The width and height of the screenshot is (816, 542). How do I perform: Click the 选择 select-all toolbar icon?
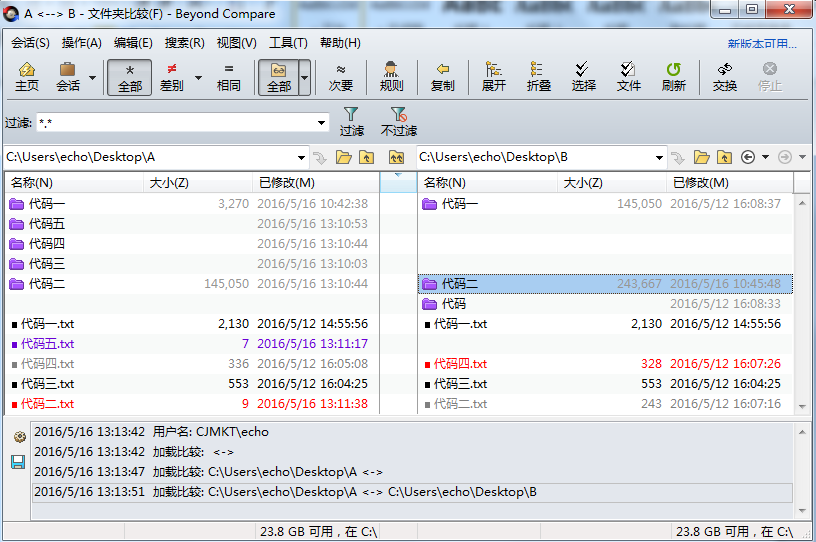tap(583, 77)
